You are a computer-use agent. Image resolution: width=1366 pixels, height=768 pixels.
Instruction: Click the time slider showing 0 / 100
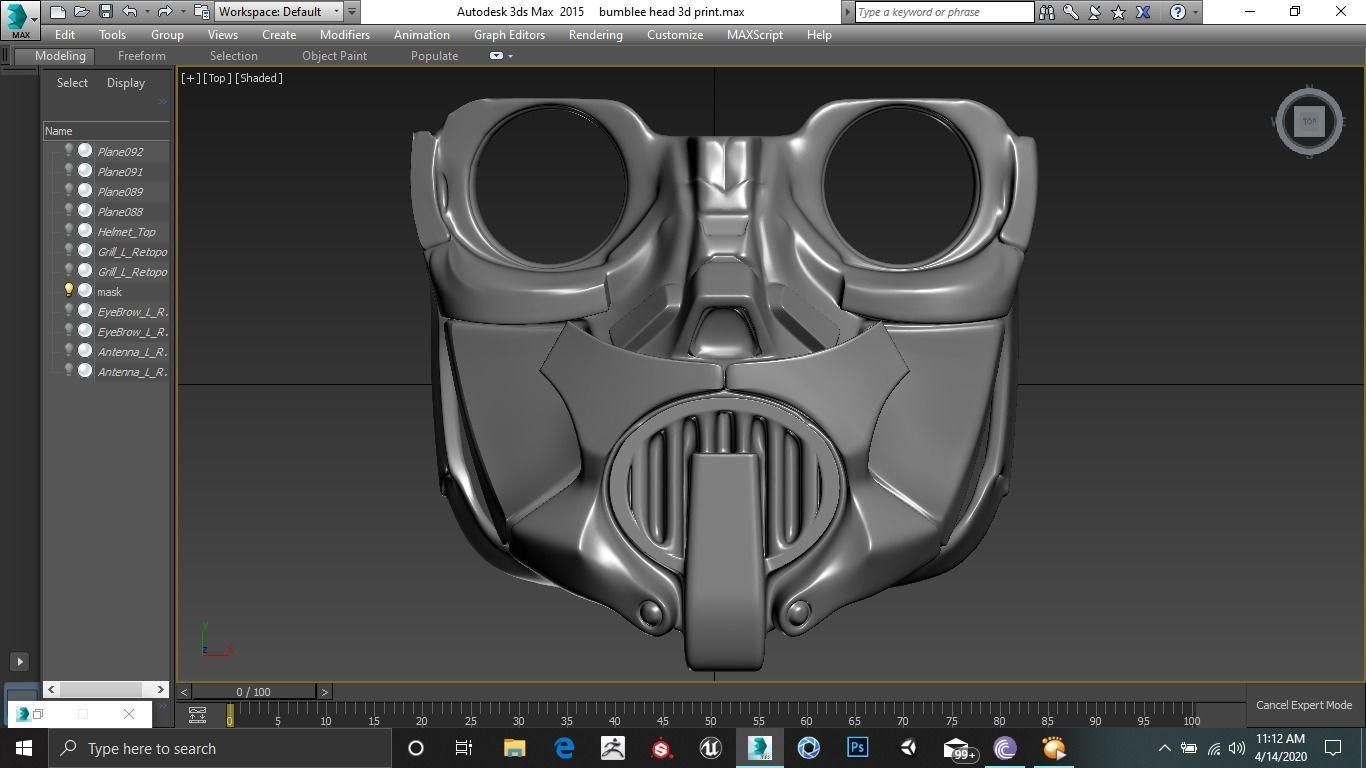pos(253,692)
